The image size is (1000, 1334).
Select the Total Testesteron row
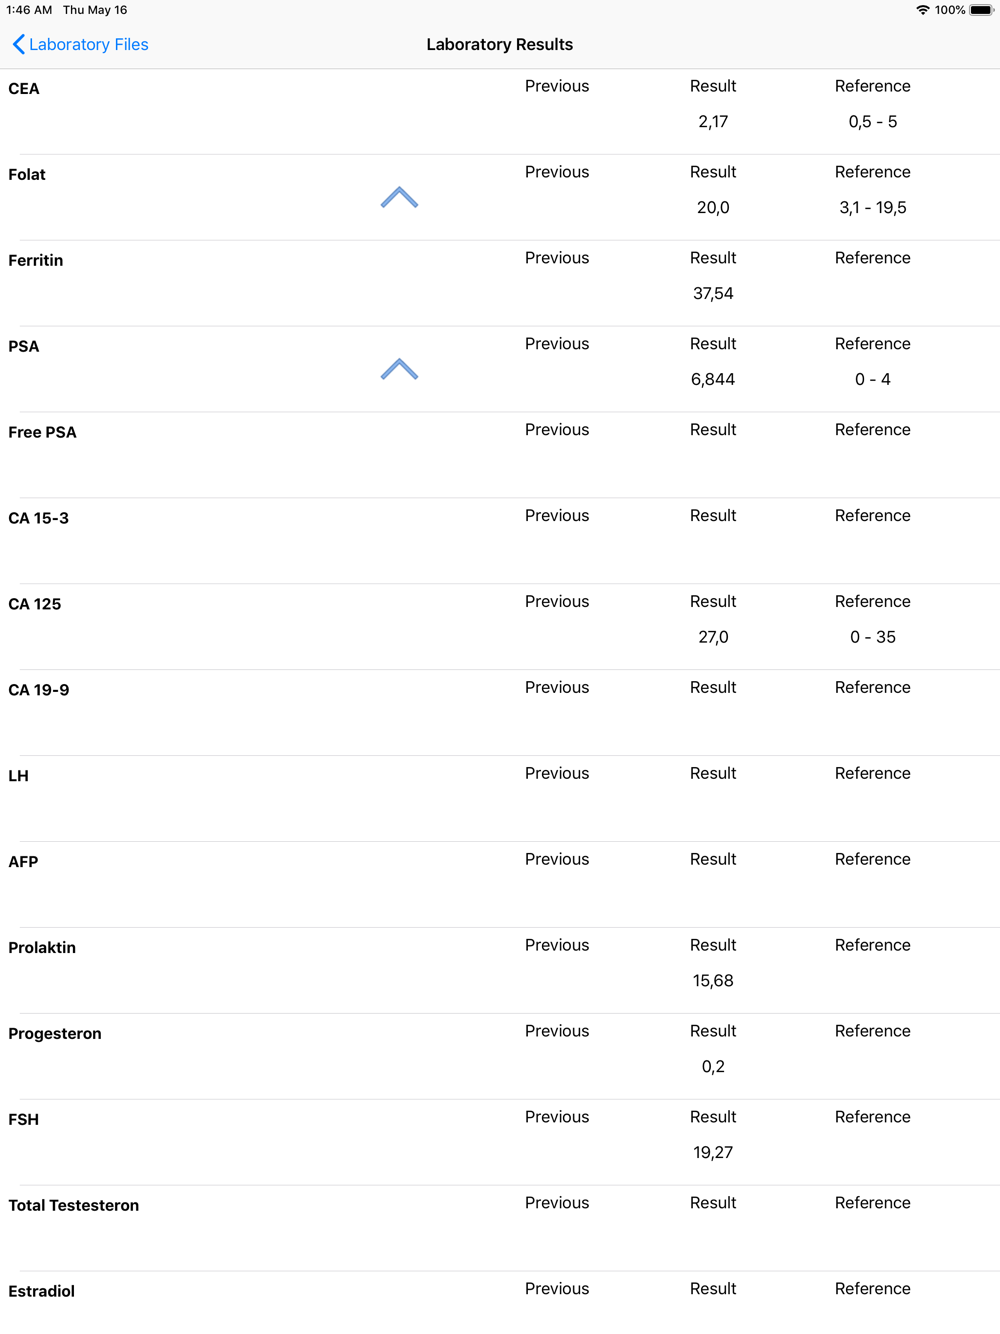[x=500, y=1229]
